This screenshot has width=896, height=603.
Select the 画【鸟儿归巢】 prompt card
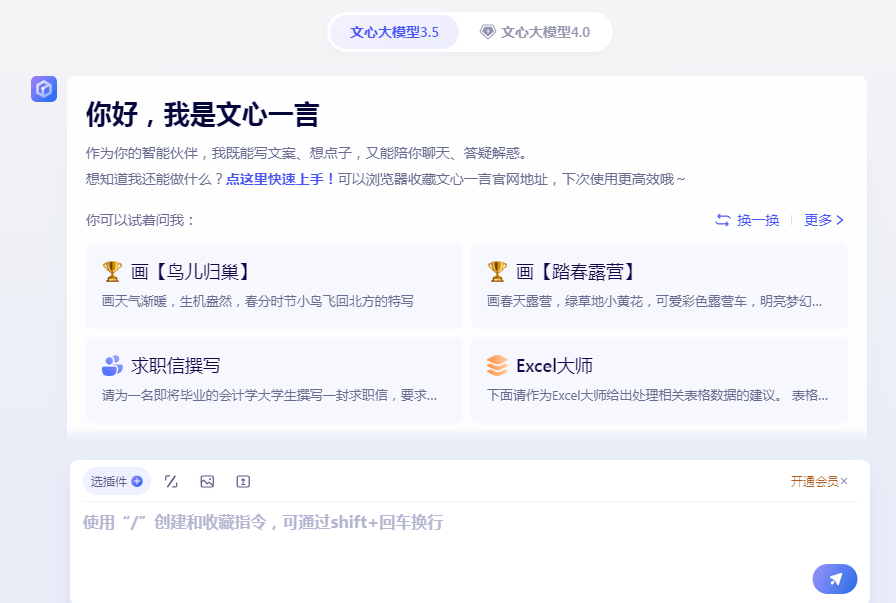pyautogui.click(x=274, y=286)
